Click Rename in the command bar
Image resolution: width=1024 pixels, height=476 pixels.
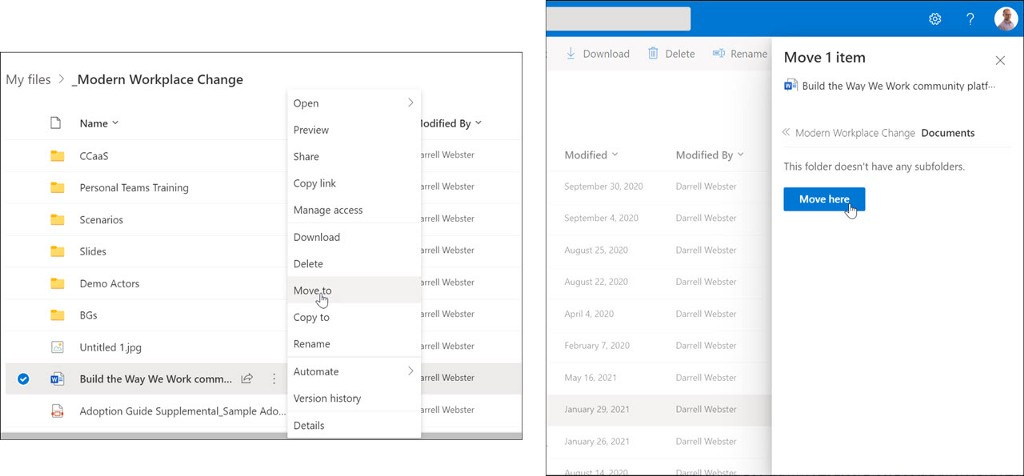tap(740, 54)
